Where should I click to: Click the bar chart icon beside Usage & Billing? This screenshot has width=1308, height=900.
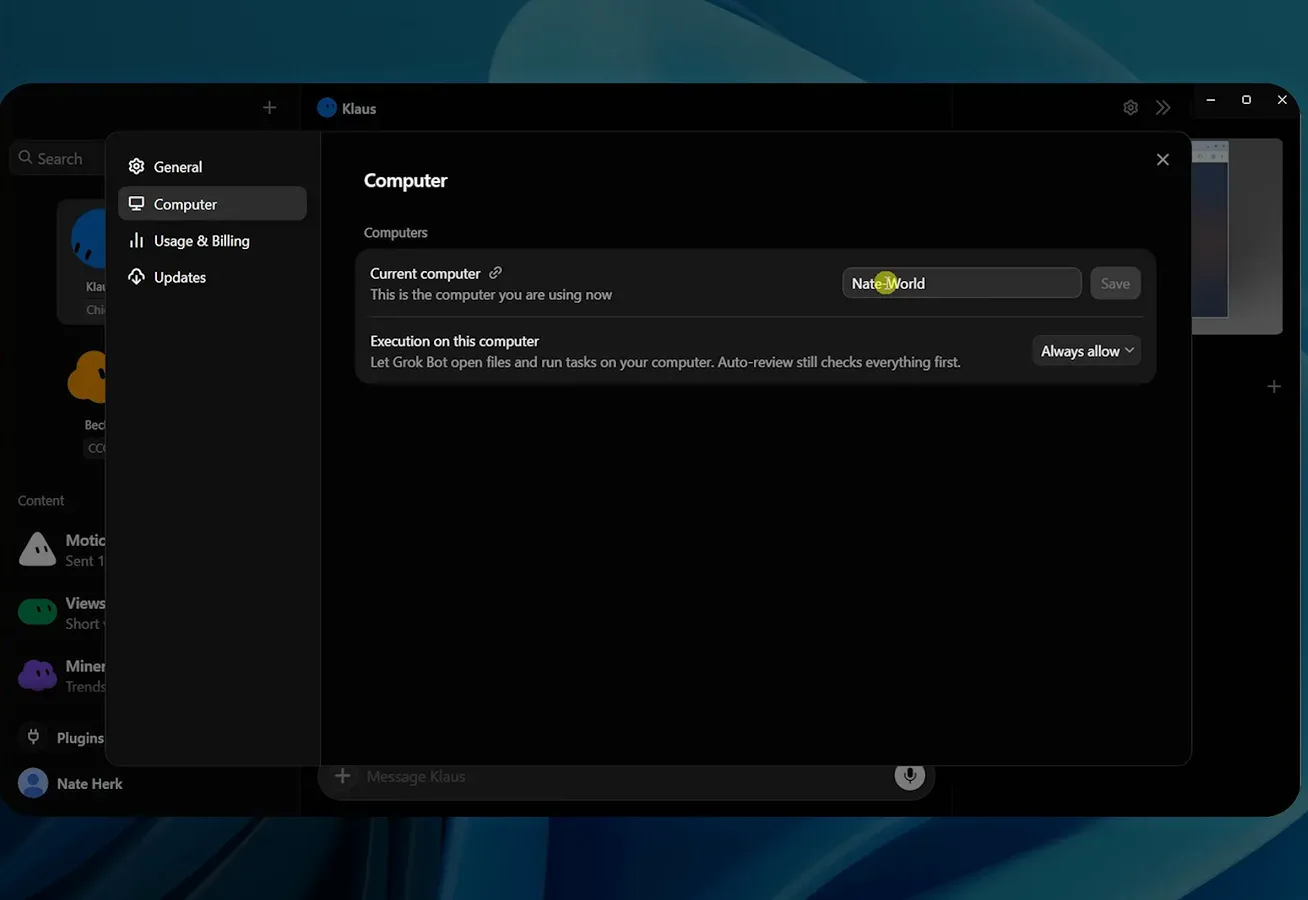(137, 241)
